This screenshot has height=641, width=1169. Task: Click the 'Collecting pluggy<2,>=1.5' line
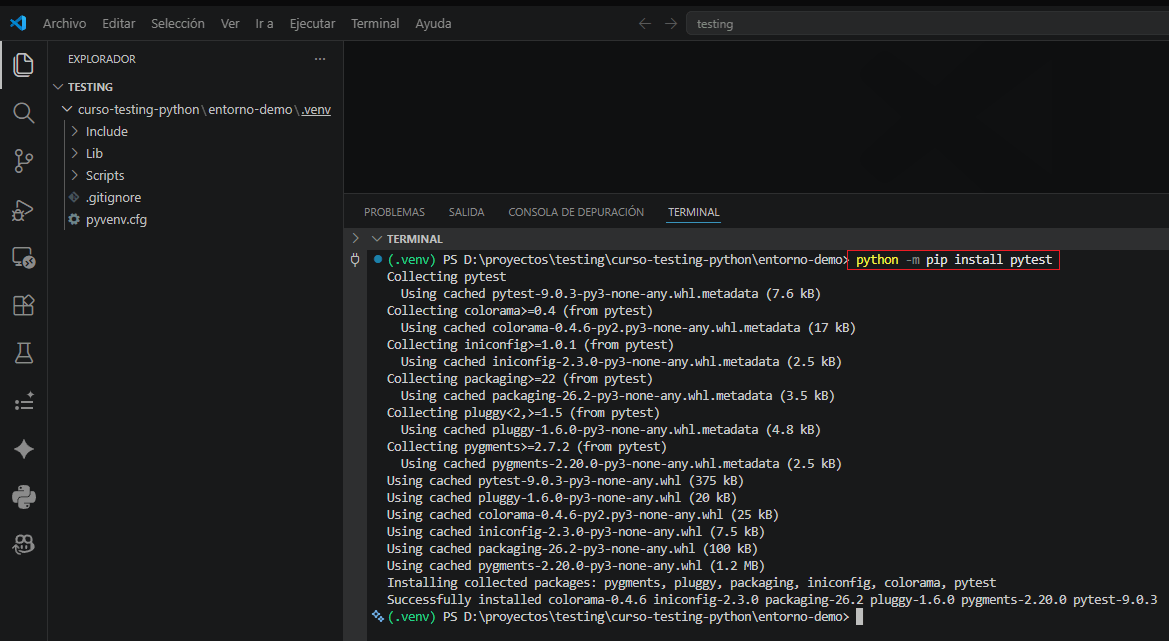(523, 412)
